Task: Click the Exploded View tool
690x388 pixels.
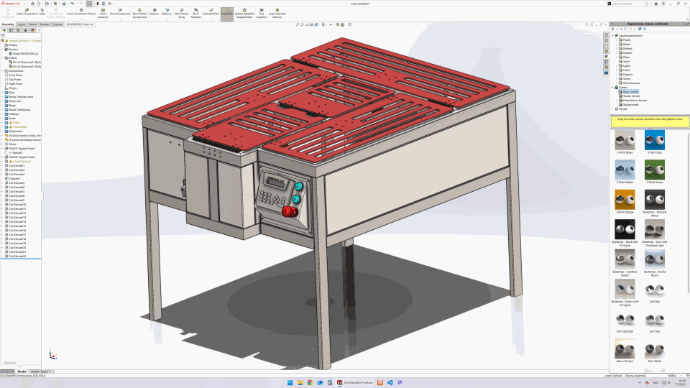Action: (x=211, y=12)
